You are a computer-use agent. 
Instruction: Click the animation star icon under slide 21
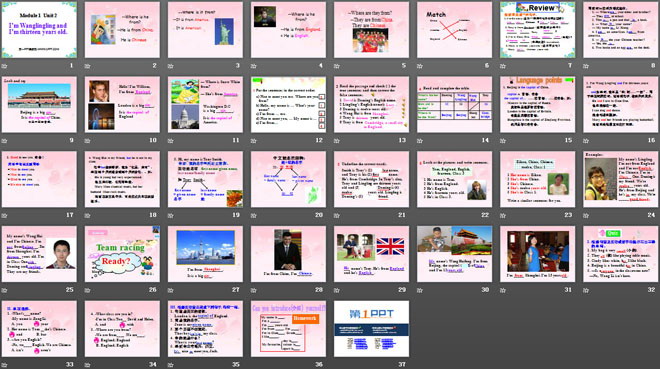pos(337,215)
